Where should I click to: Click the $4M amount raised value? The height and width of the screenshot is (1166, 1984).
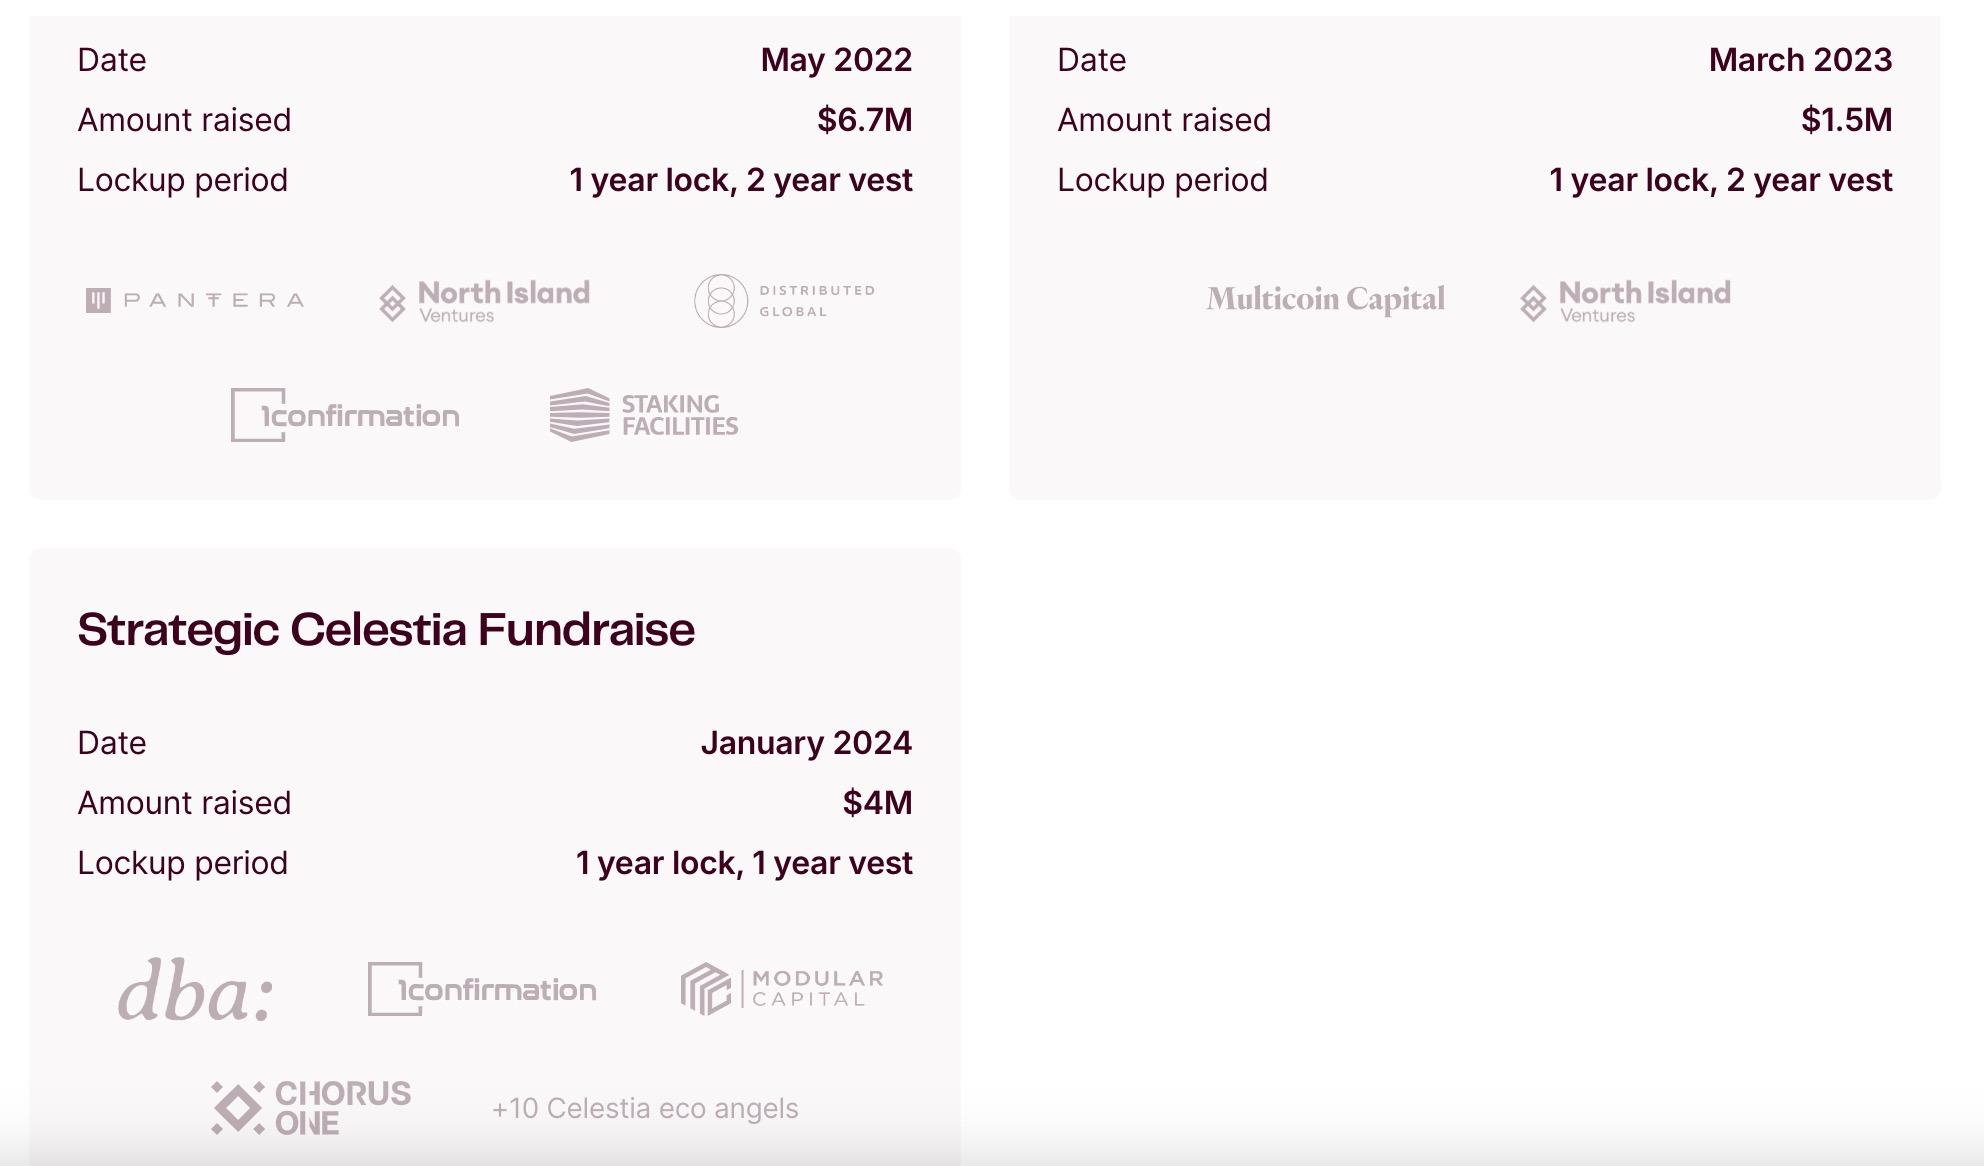point(877,803)
